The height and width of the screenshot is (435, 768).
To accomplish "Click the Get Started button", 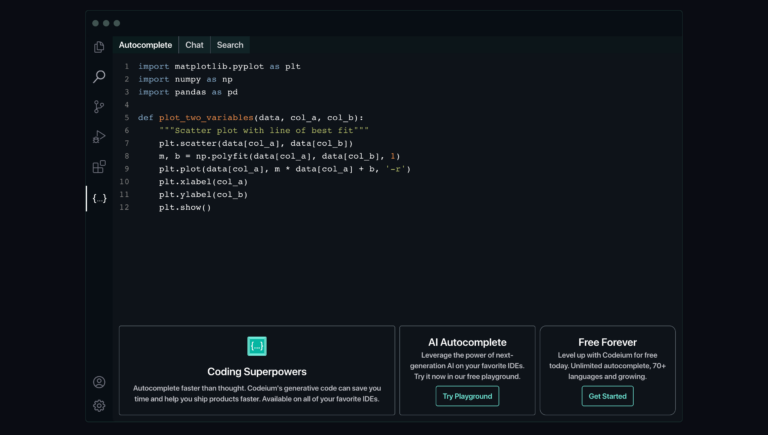I will (x=607, y=396).
